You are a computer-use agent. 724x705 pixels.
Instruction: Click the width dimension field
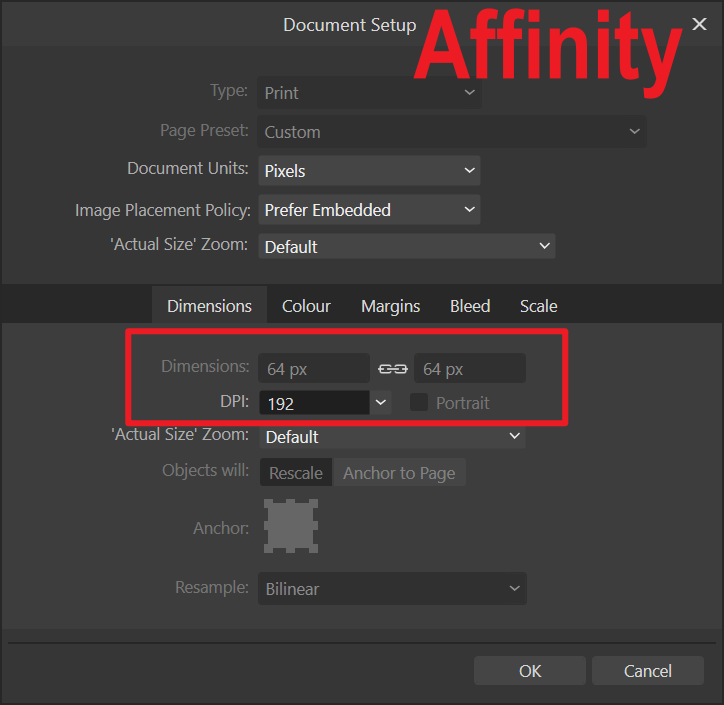coord(314,368)
